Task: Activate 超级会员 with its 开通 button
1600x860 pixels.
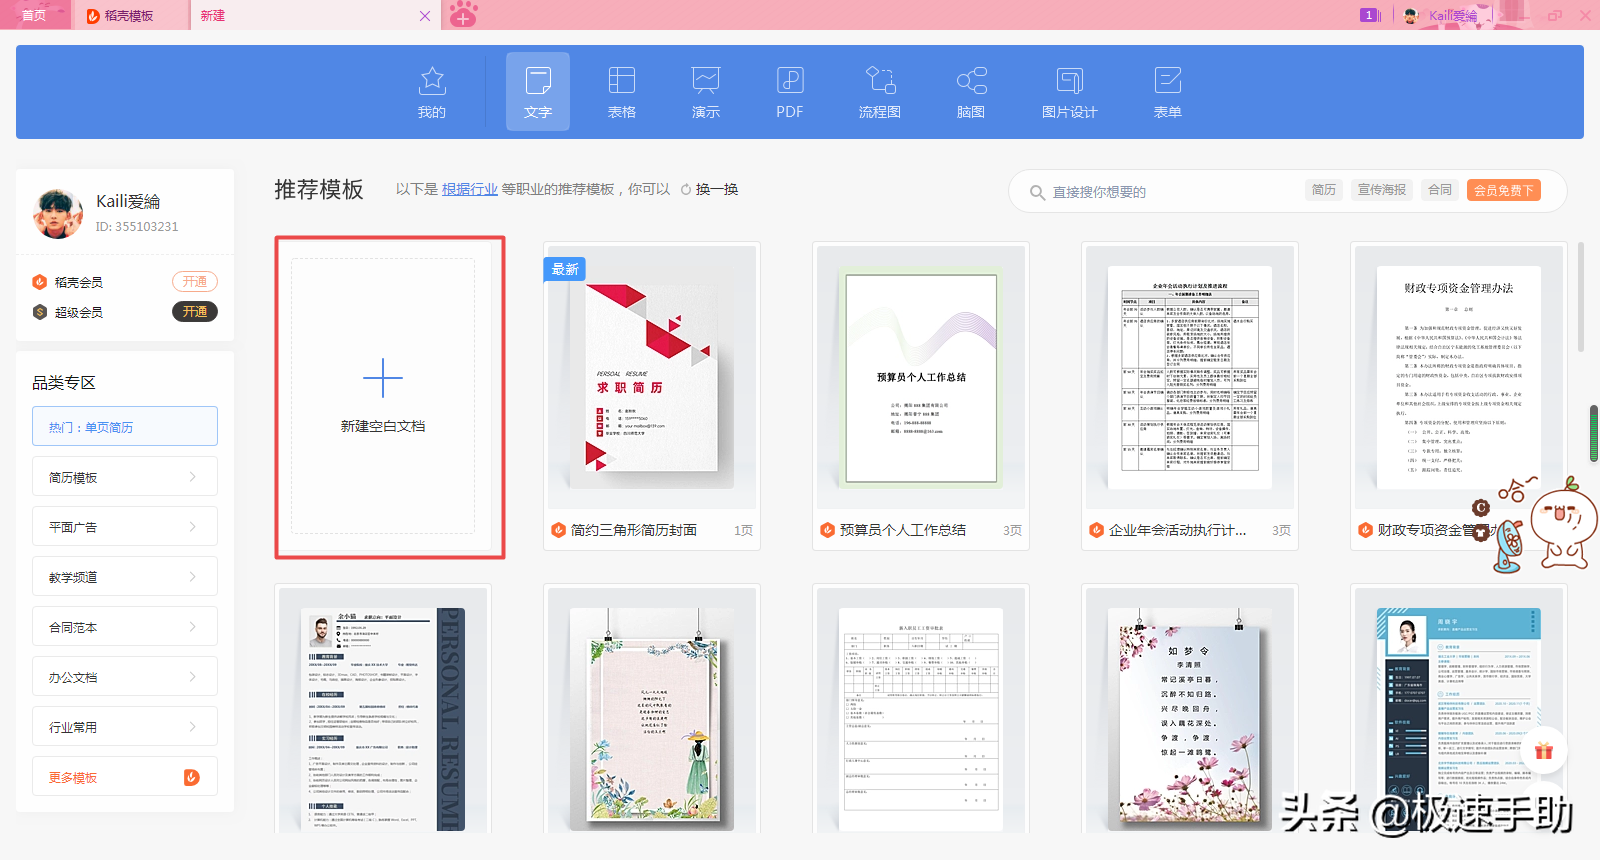Action: [195, 312]
